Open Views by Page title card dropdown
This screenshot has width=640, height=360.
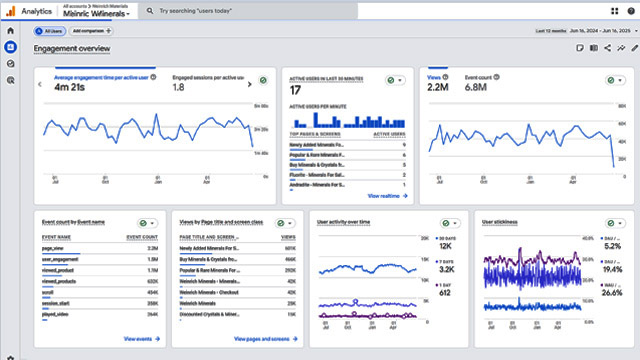point(284,223)
